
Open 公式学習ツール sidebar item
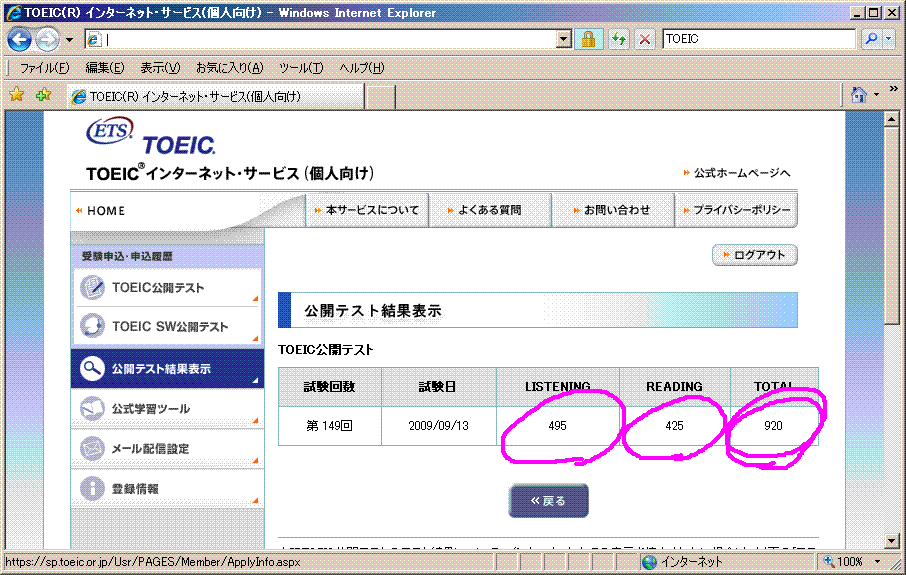(167, 409)
